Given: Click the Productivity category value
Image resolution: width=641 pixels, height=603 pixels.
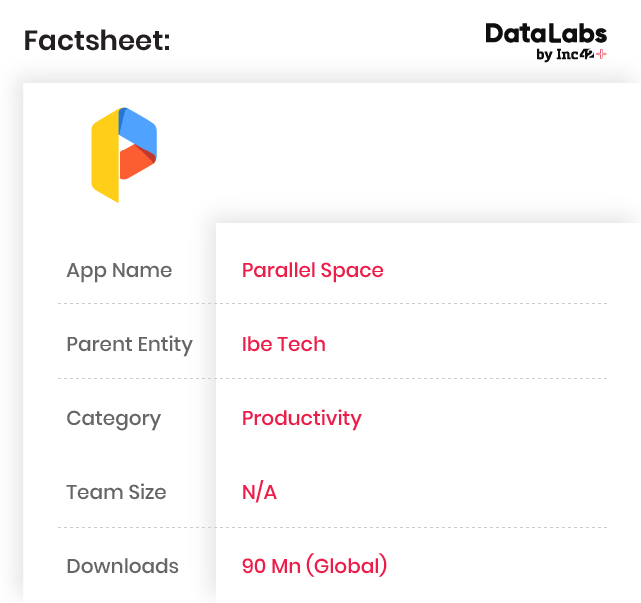Looking at the screenshot, I should pos(301,418).
